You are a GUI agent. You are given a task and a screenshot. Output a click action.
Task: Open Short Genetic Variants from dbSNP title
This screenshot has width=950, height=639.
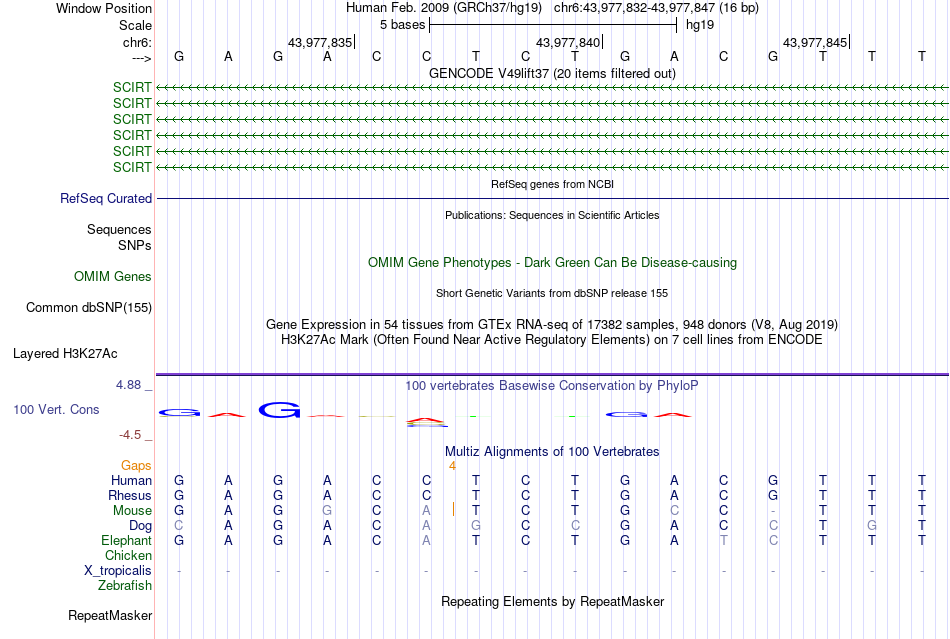552,293
